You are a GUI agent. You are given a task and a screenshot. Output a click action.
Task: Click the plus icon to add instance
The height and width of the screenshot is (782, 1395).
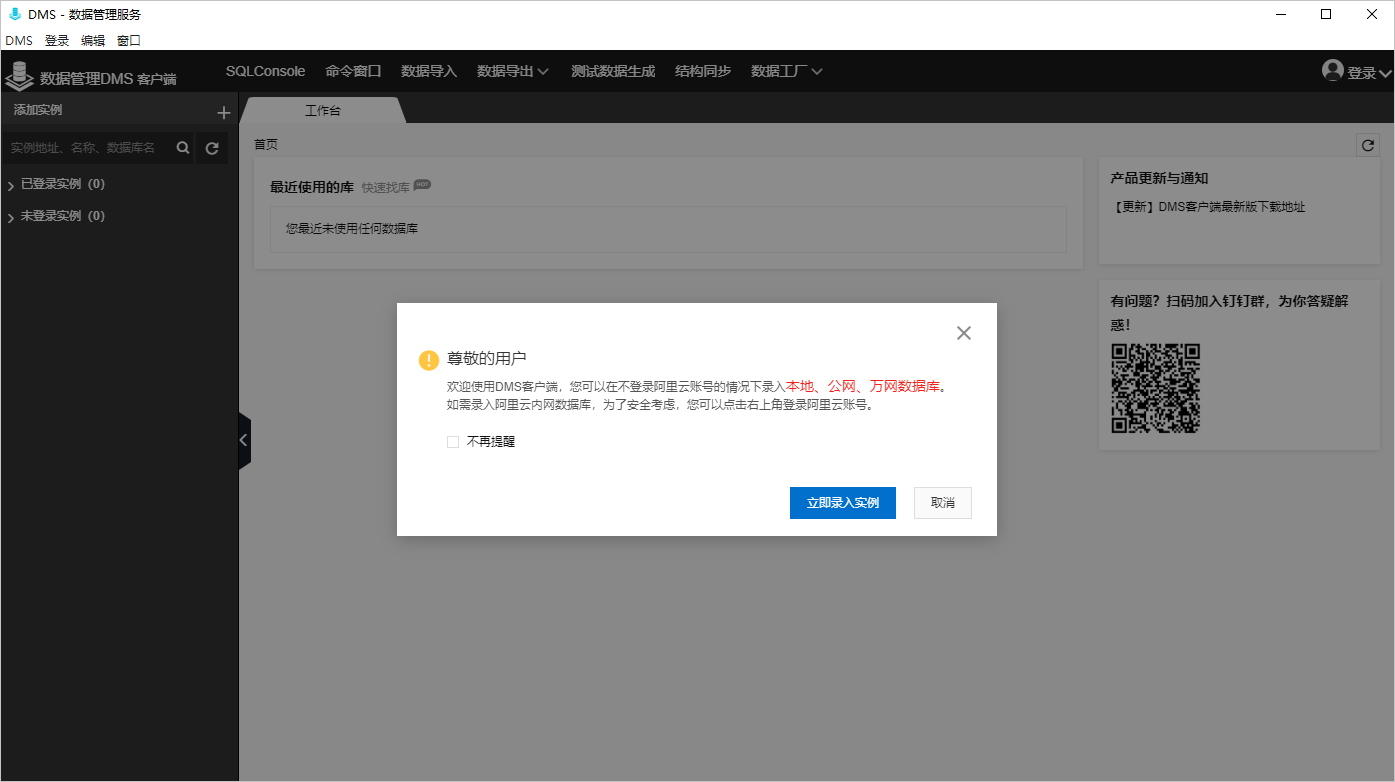coord(224,113)
